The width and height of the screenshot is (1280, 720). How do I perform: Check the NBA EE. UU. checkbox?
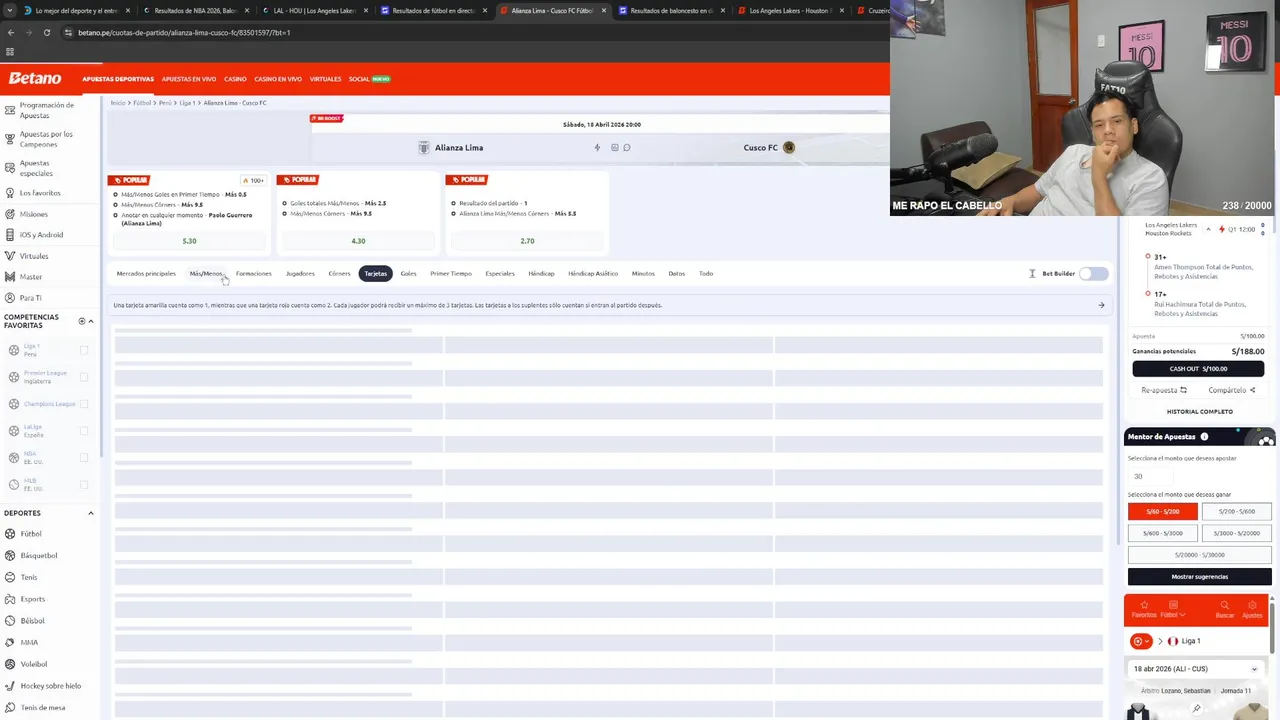point(84,458)
